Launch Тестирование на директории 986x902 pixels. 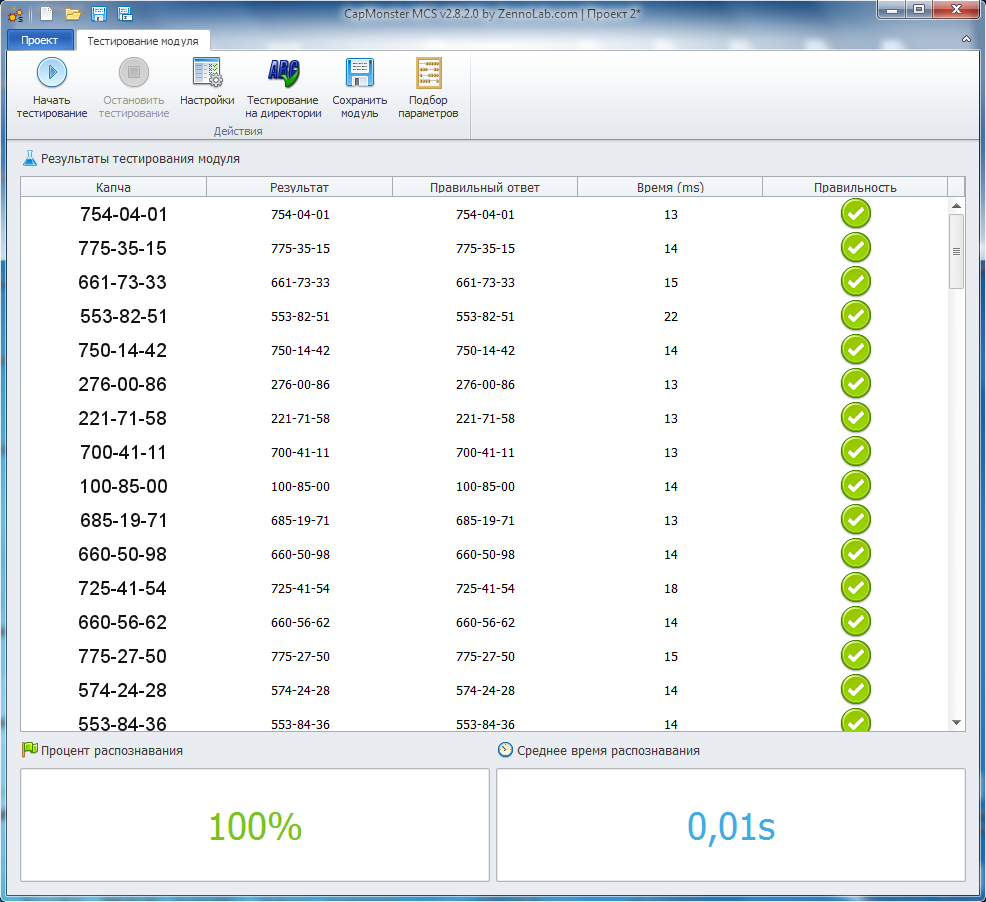pos(282,73)
